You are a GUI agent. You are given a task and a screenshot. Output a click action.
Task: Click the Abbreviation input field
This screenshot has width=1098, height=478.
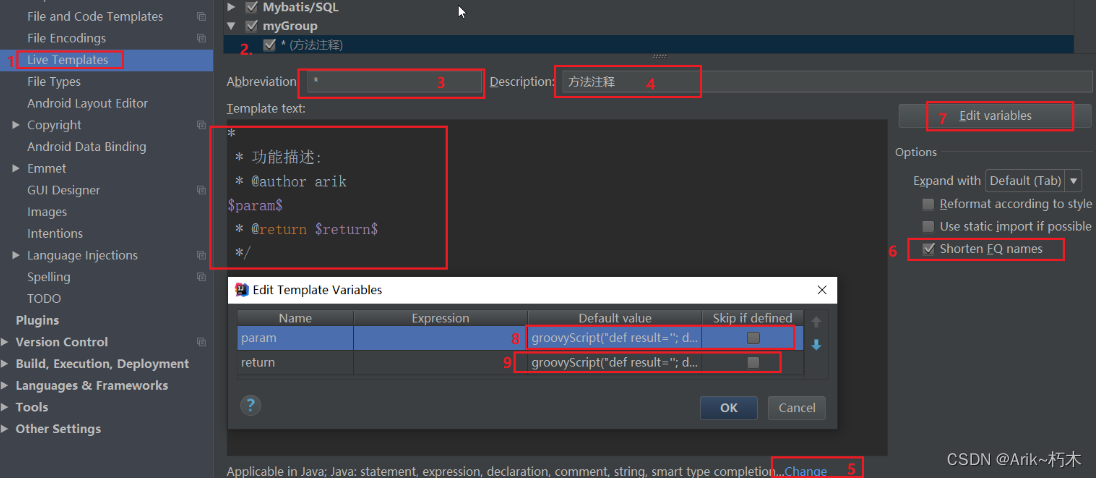tap(394, 82)
